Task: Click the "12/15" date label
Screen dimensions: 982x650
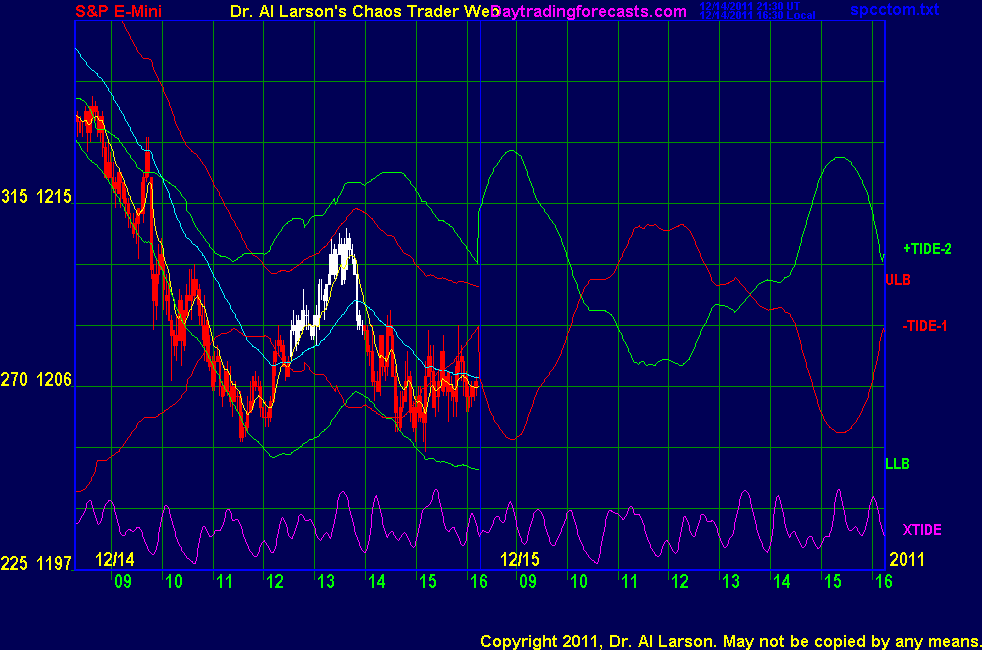Action: (520, 559)
